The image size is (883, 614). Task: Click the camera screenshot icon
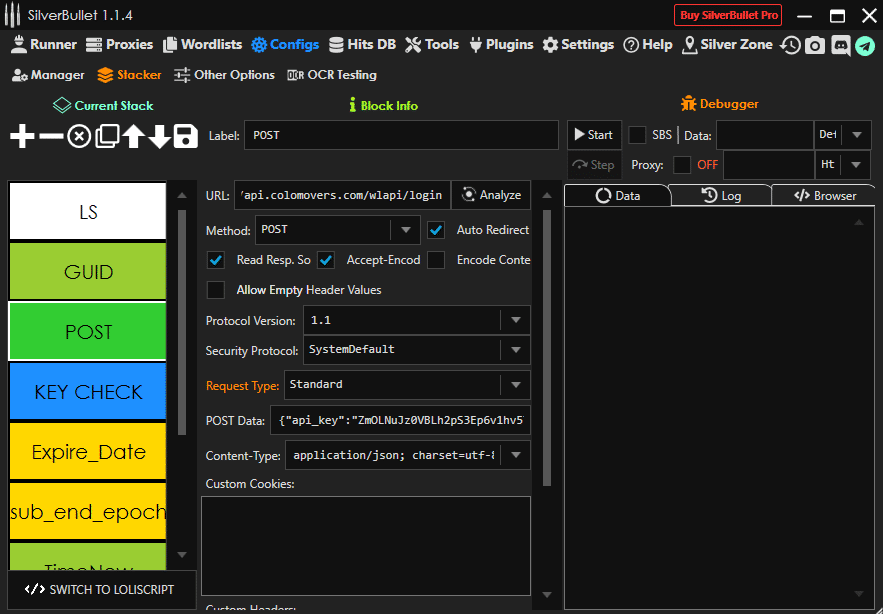[815, 45]
